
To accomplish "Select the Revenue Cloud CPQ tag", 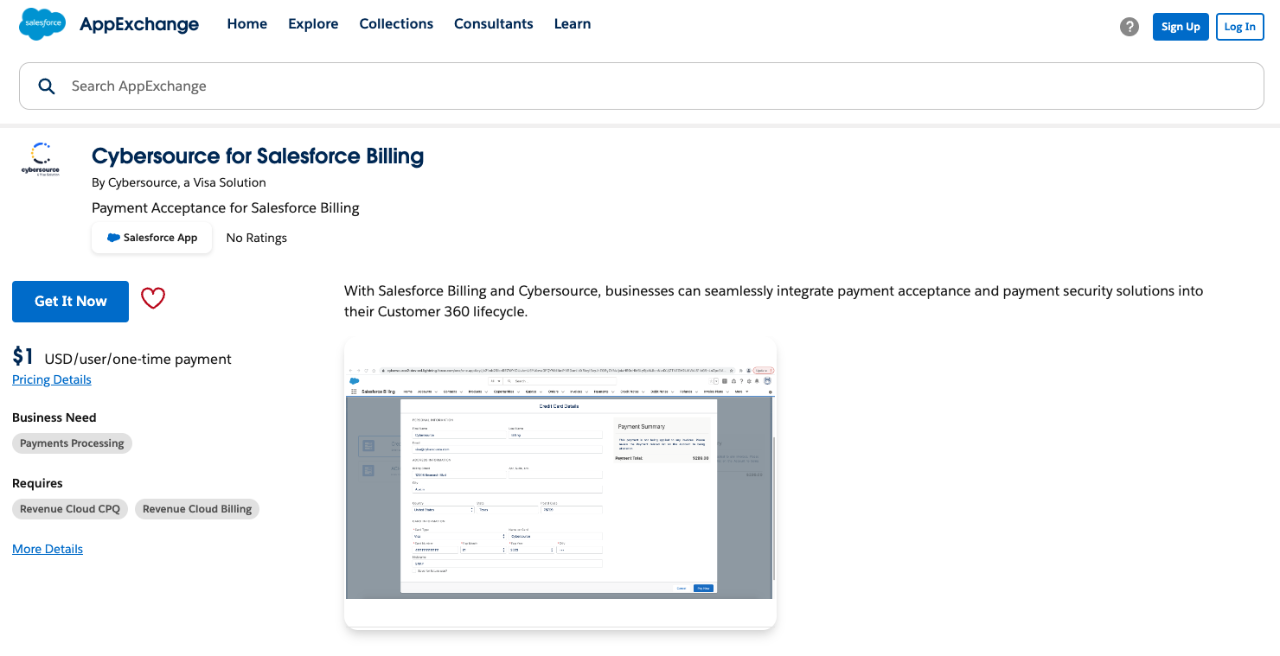I will coord(70,509).
